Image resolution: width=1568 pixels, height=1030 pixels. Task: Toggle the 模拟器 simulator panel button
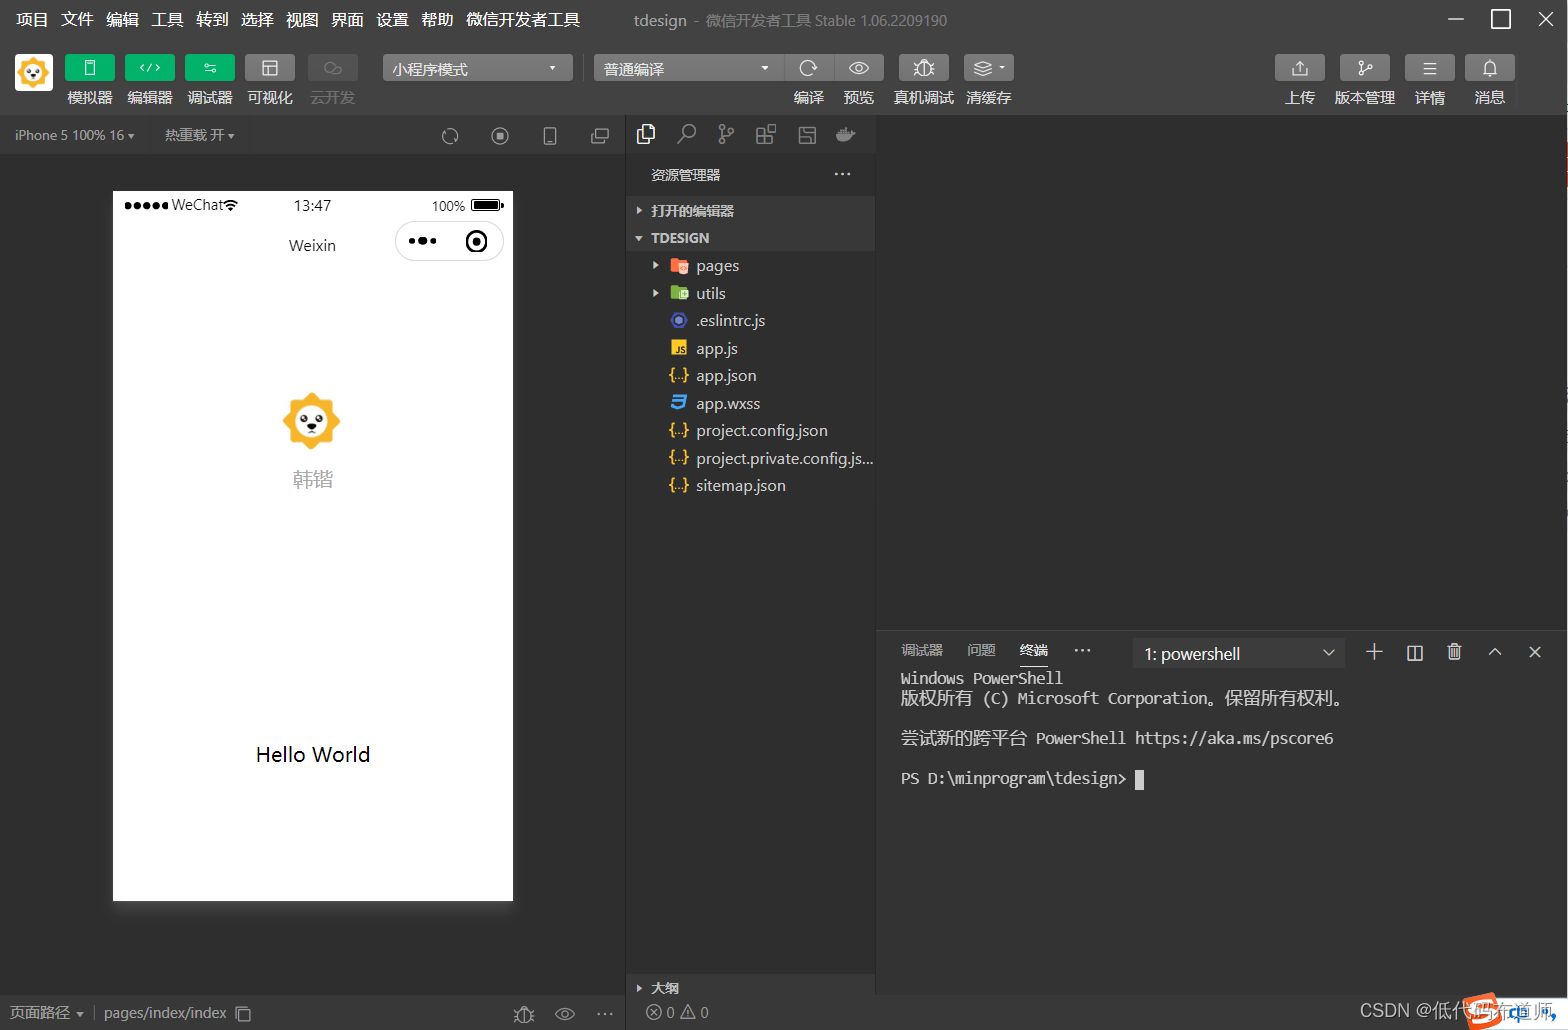click(89, 68)
